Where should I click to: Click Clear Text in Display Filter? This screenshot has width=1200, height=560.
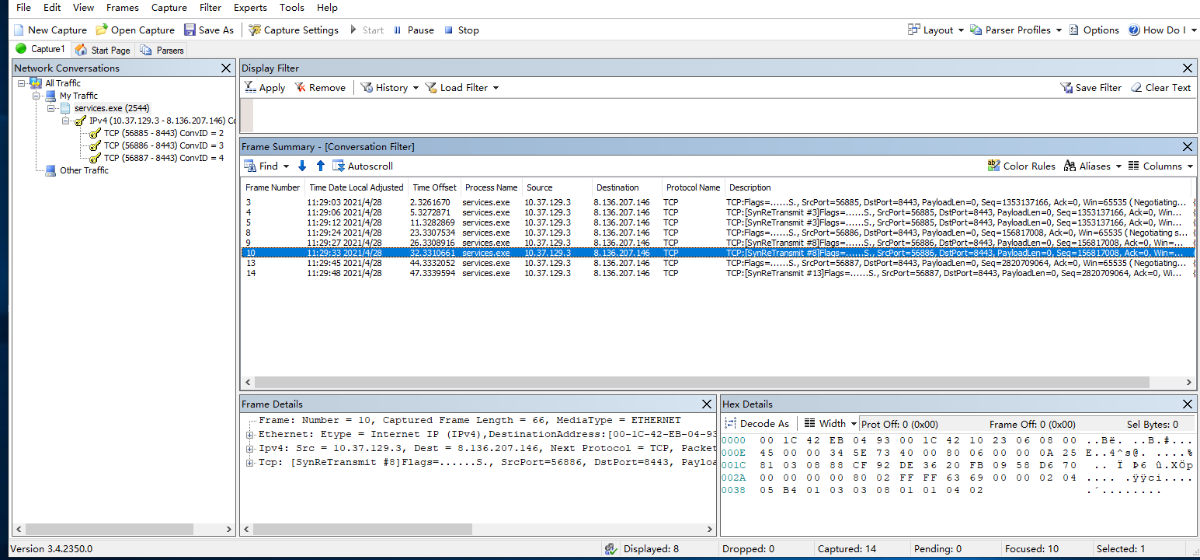click(x=1161, y=88)
